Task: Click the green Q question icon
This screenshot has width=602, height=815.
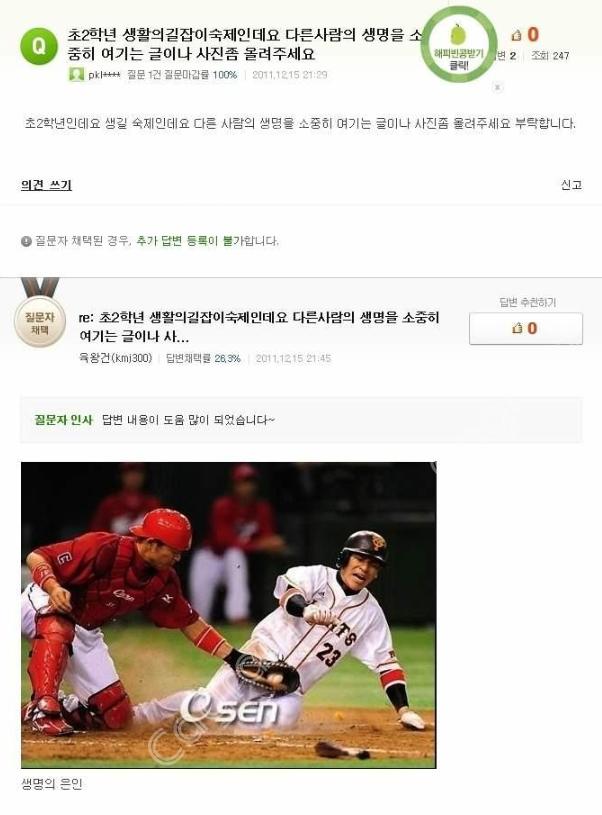Action: coord(39,46)
